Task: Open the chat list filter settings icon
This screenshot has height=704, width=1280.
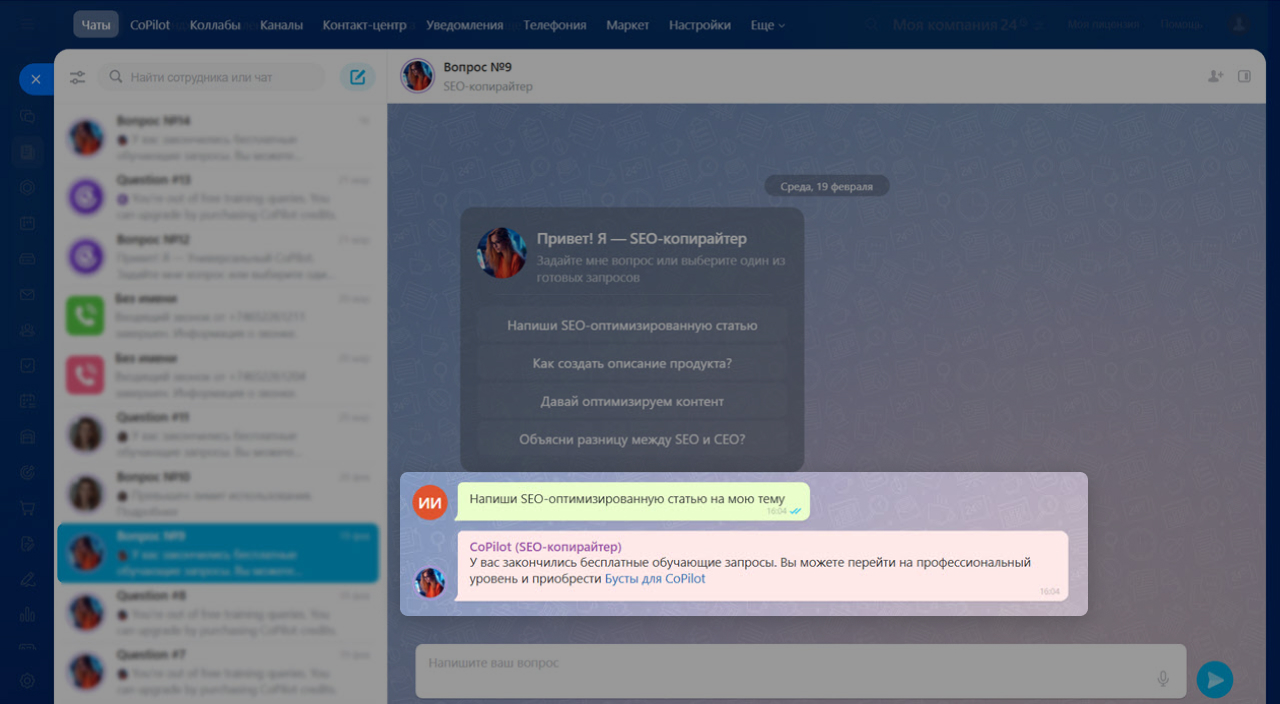Action: click(x=78, y=77)
